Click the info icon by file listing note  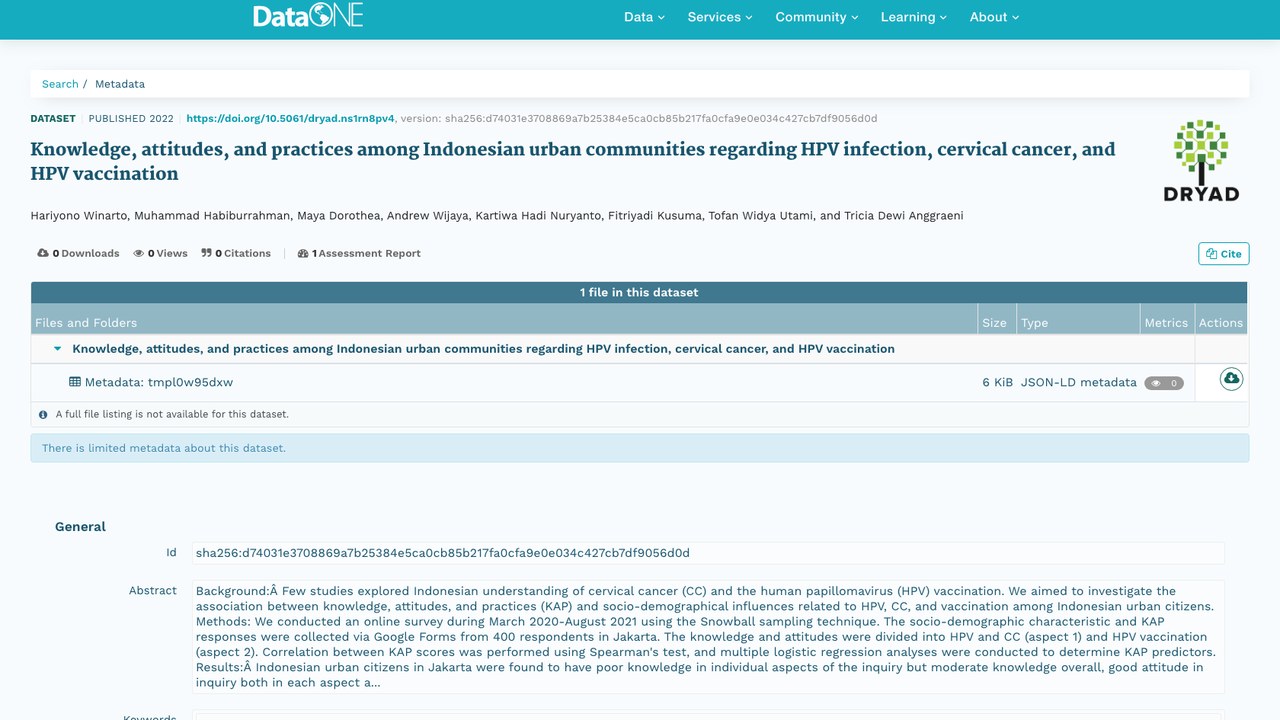coord(43,414)
